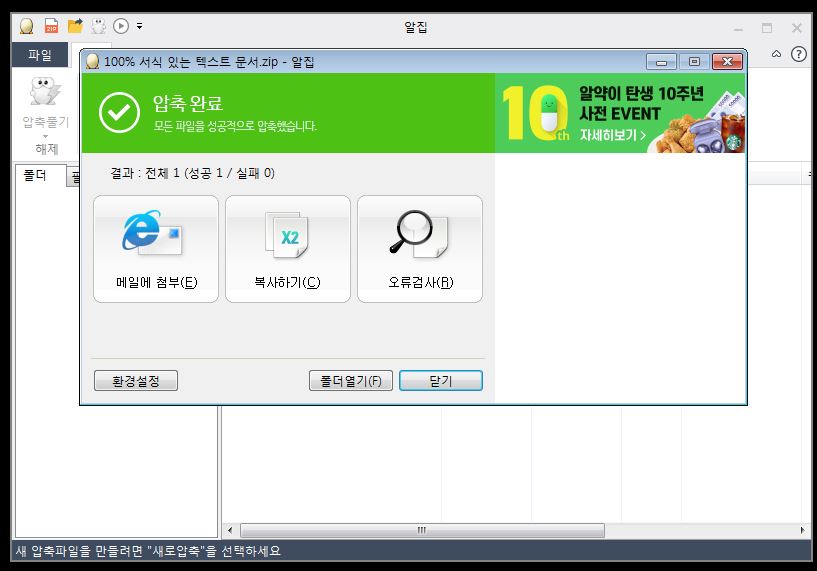Maximize the compression dialog window
This screenshot has width=817, height=571.
[694, 62]
